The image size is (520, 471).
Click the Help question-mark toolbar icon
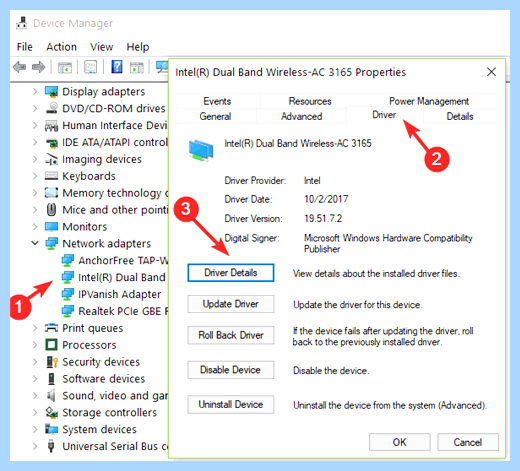click(x=117, y=67)
